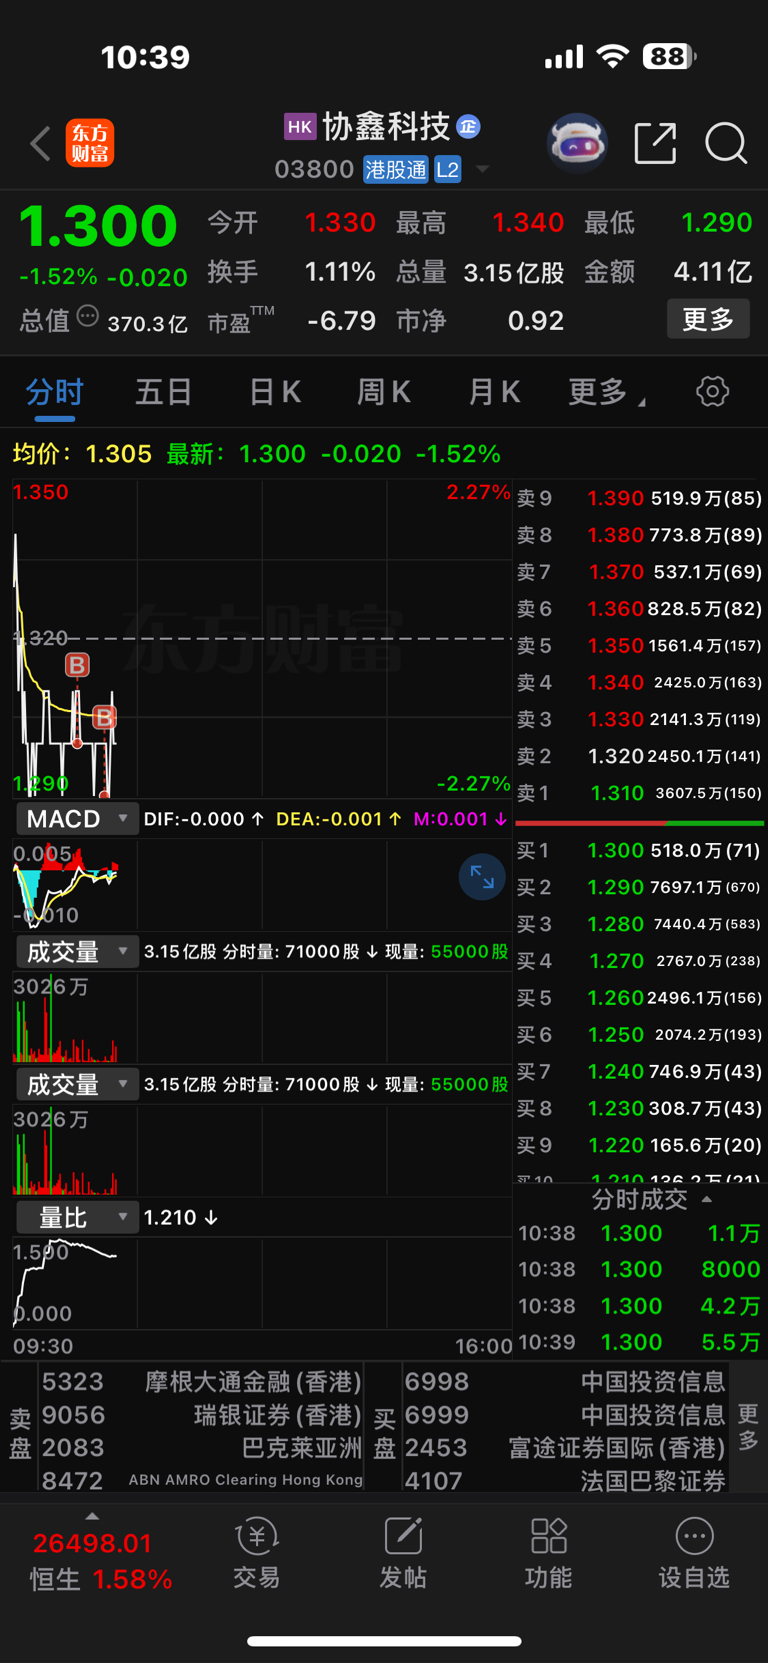The width and height of the screenshot is (768, 1663).
Task: Tap the 量比 line chart
Action: [x=262, y=1283]
